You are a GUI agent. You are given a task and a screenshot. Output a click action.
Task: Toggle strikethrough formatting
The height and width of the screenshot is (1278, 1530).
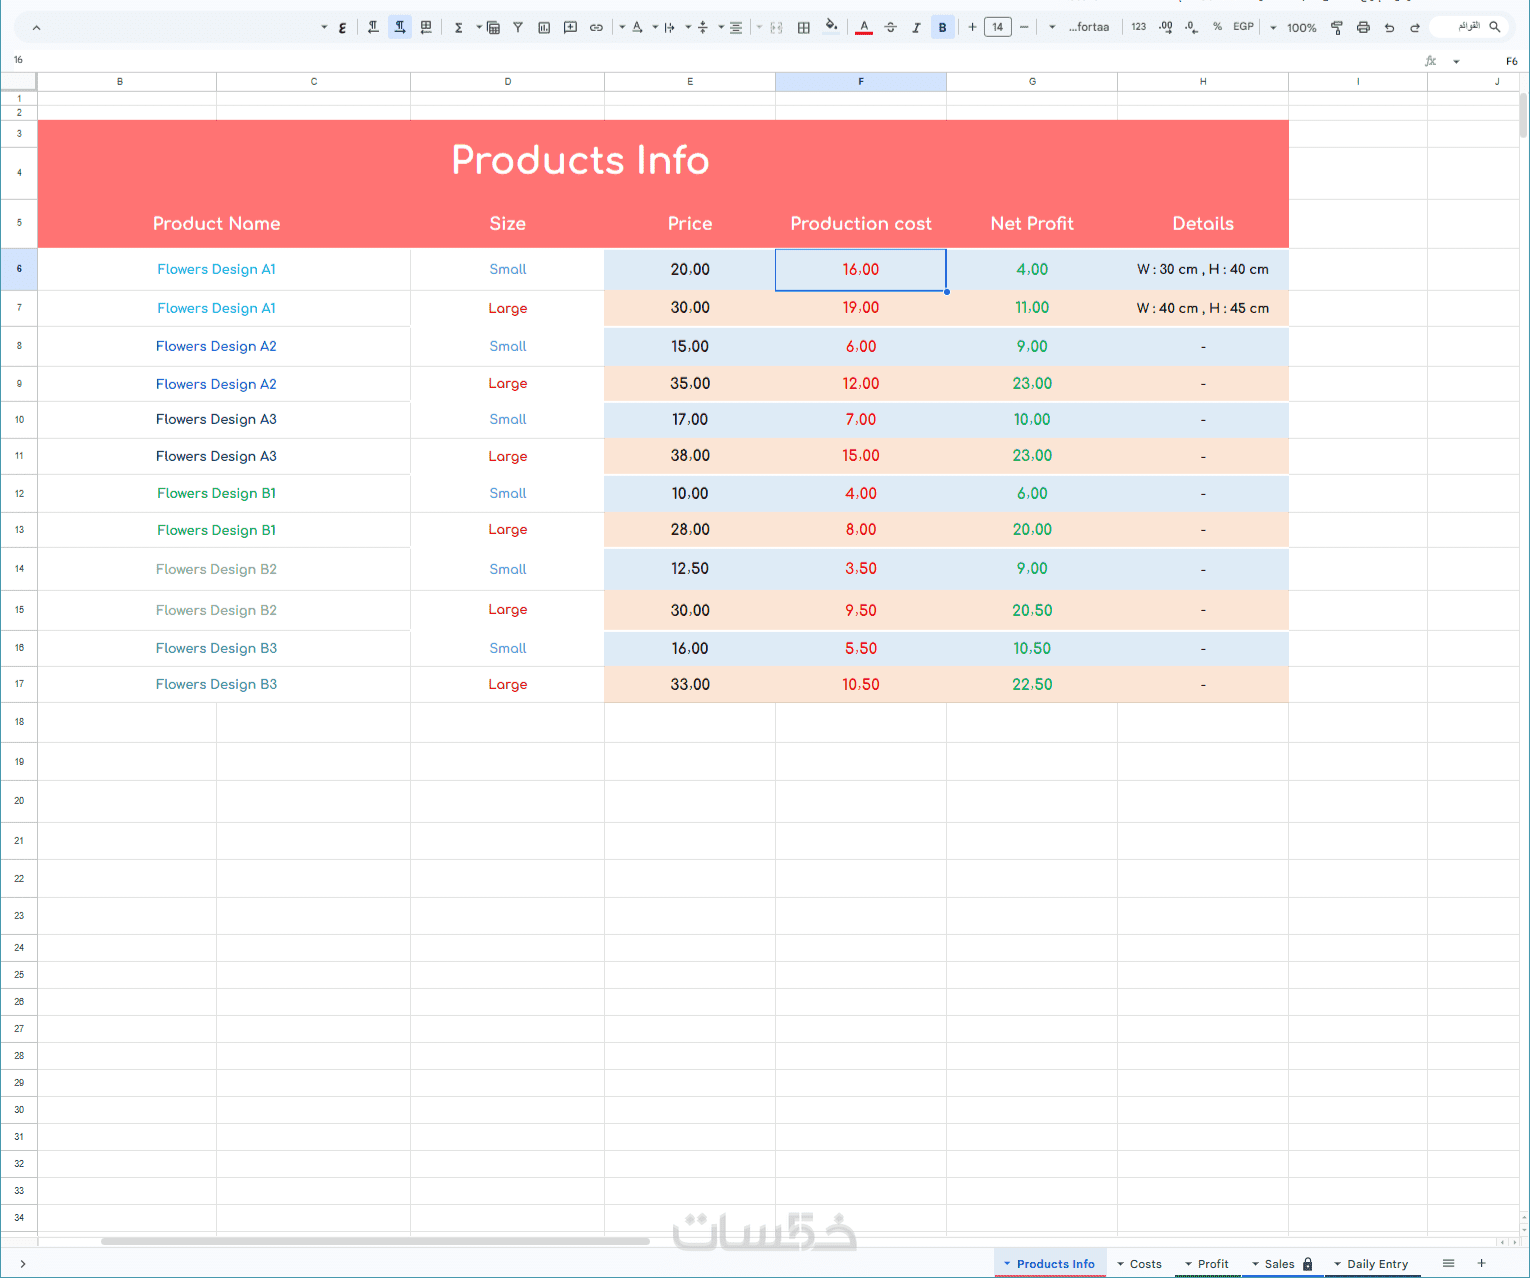(x=890, y=27)
